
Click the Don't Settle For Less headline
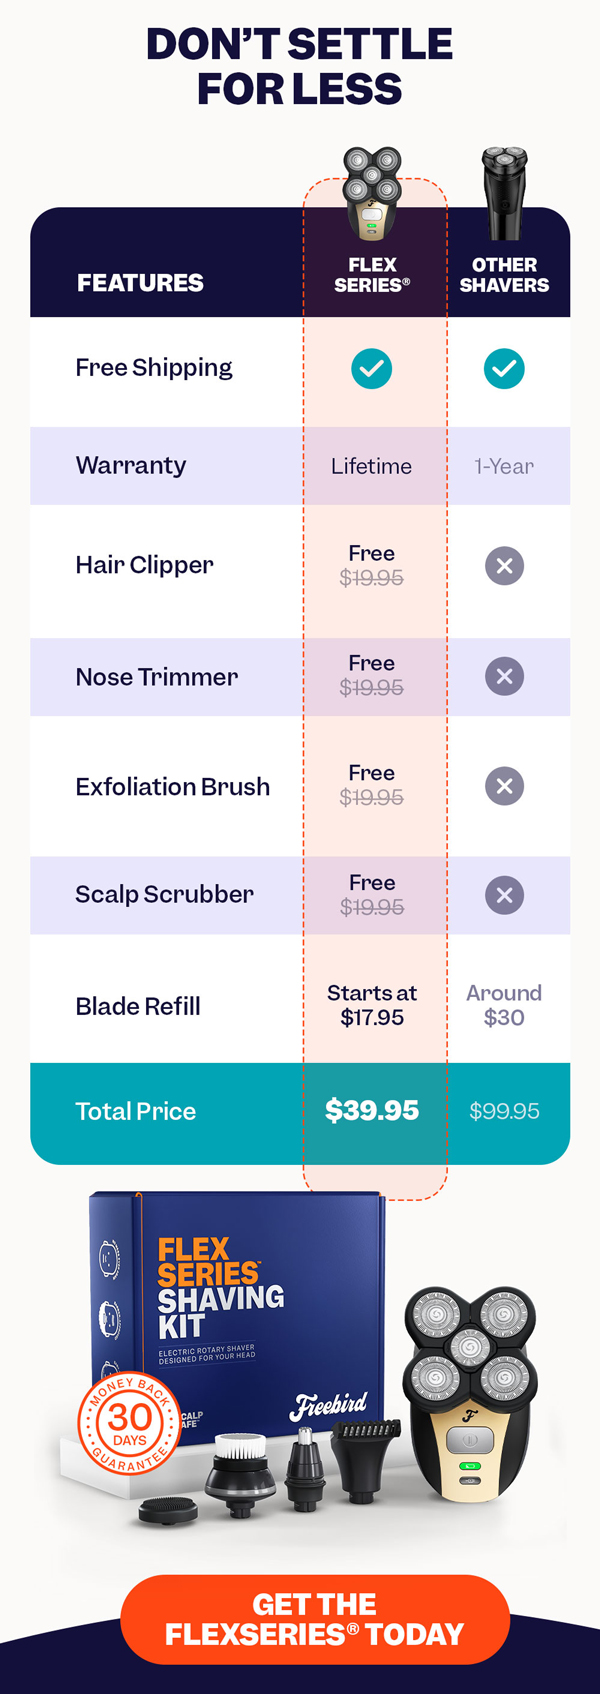tap(300, 66)
